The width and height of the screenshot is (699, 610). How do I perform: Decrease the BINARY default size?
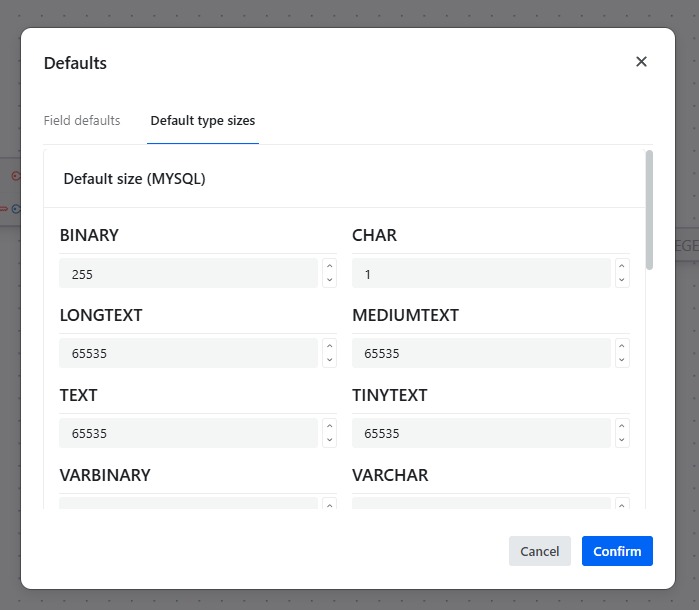pos(329,280)
